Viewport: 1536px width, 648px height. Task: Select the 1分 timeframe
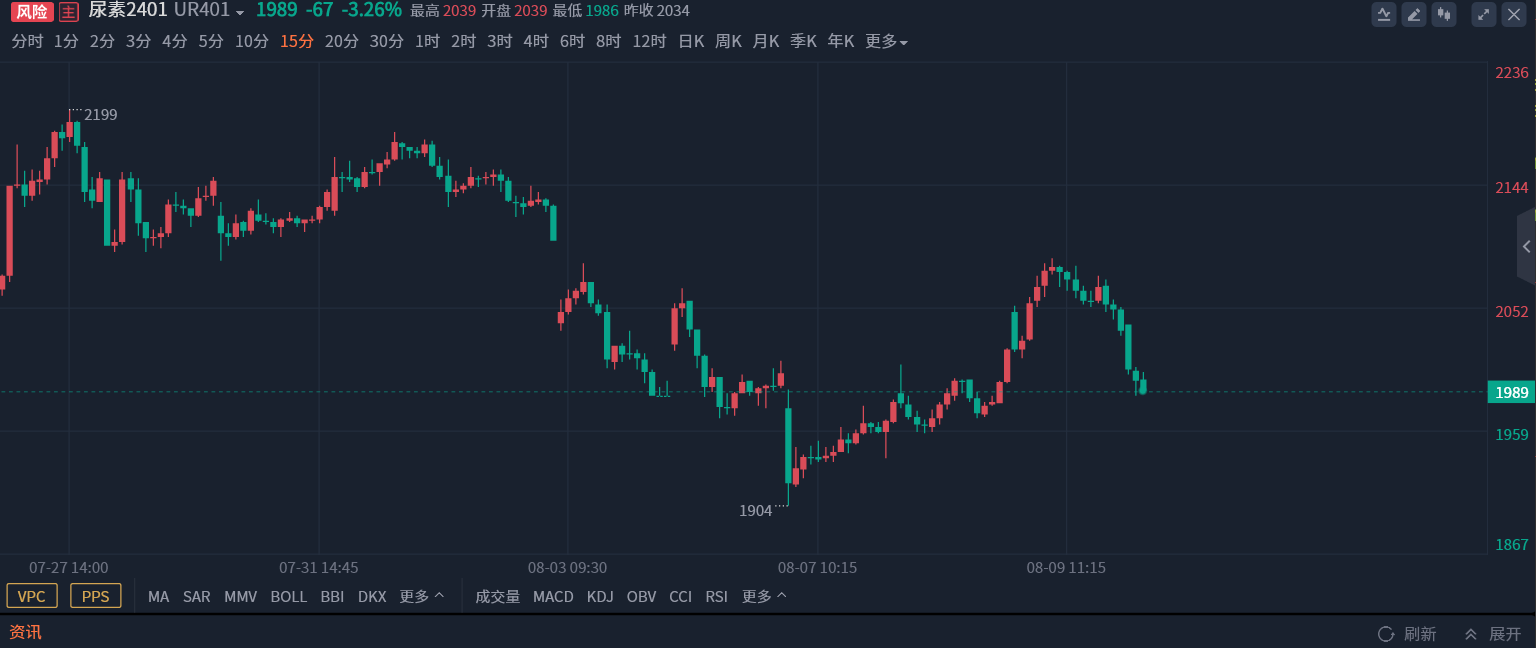[x=66, y=42]
